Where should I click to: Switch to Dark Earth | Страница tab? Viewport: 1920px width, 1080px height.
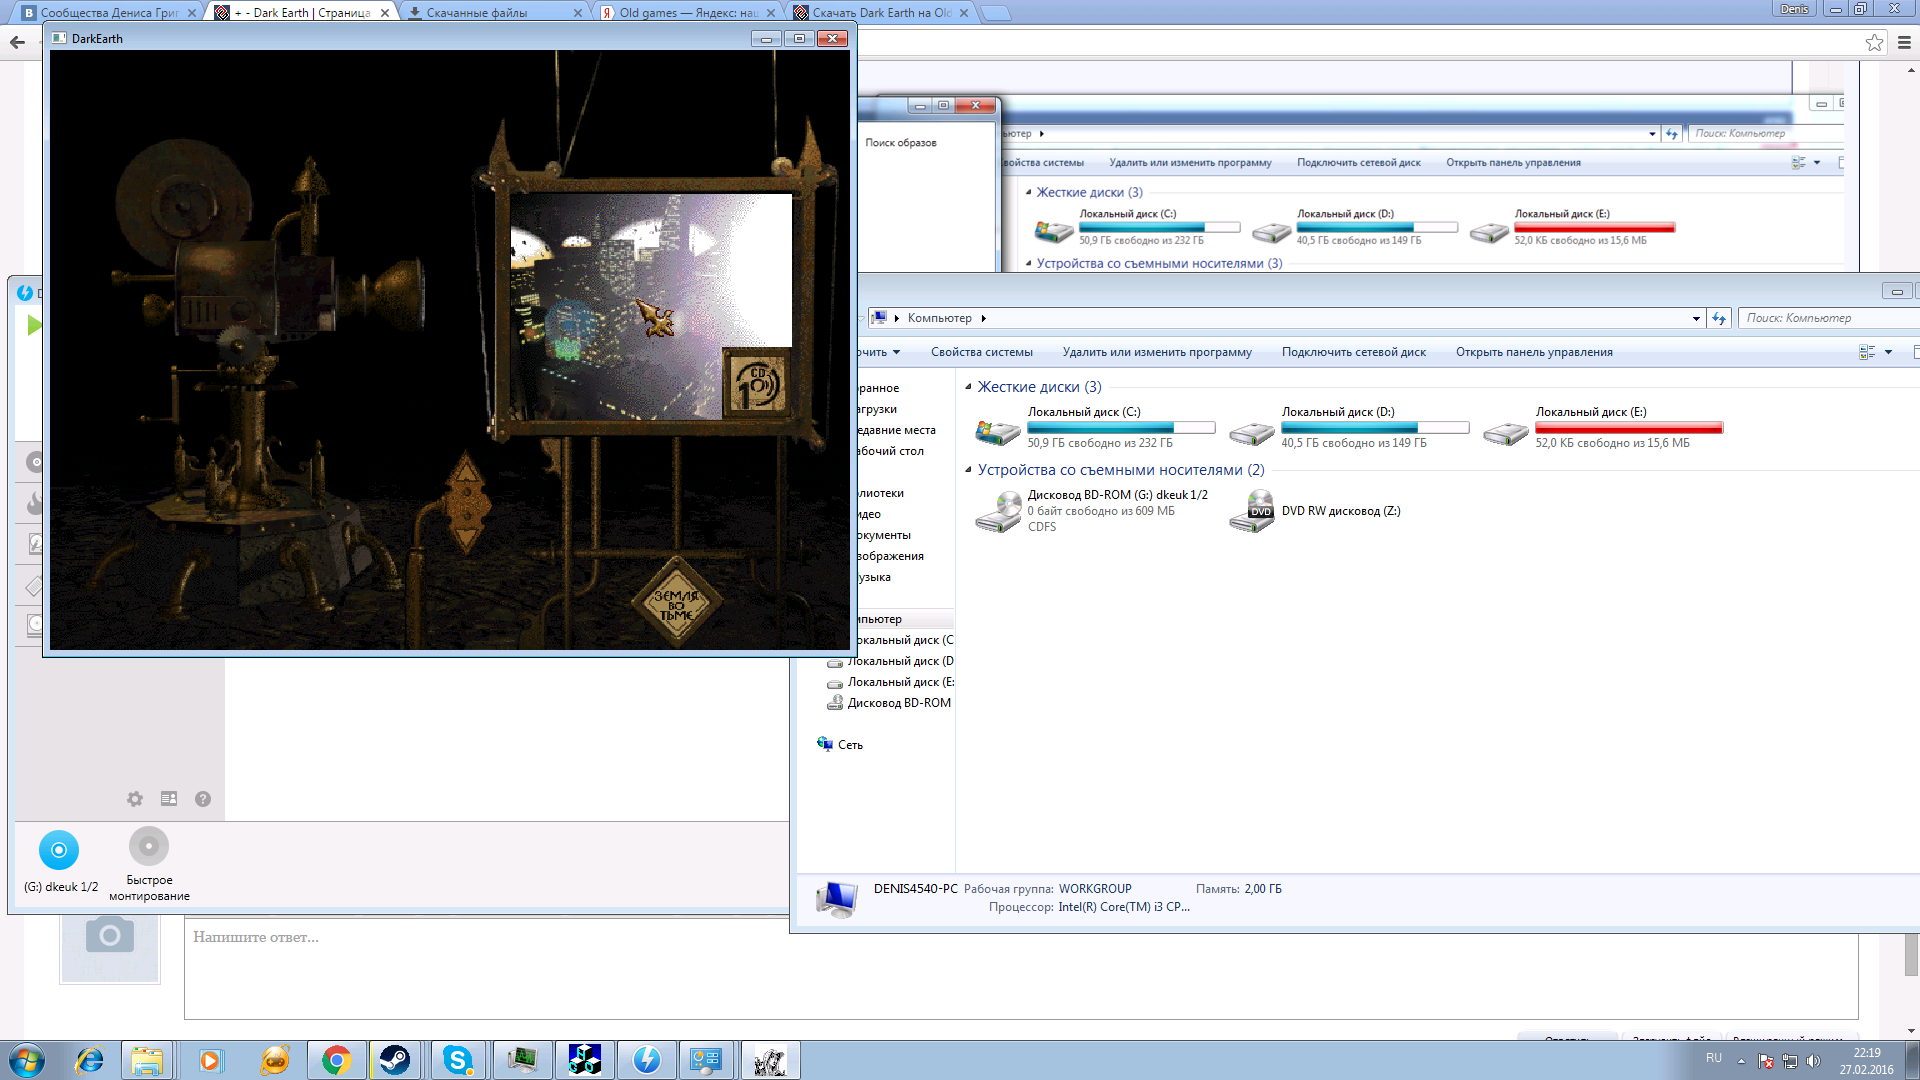[302, 12]
